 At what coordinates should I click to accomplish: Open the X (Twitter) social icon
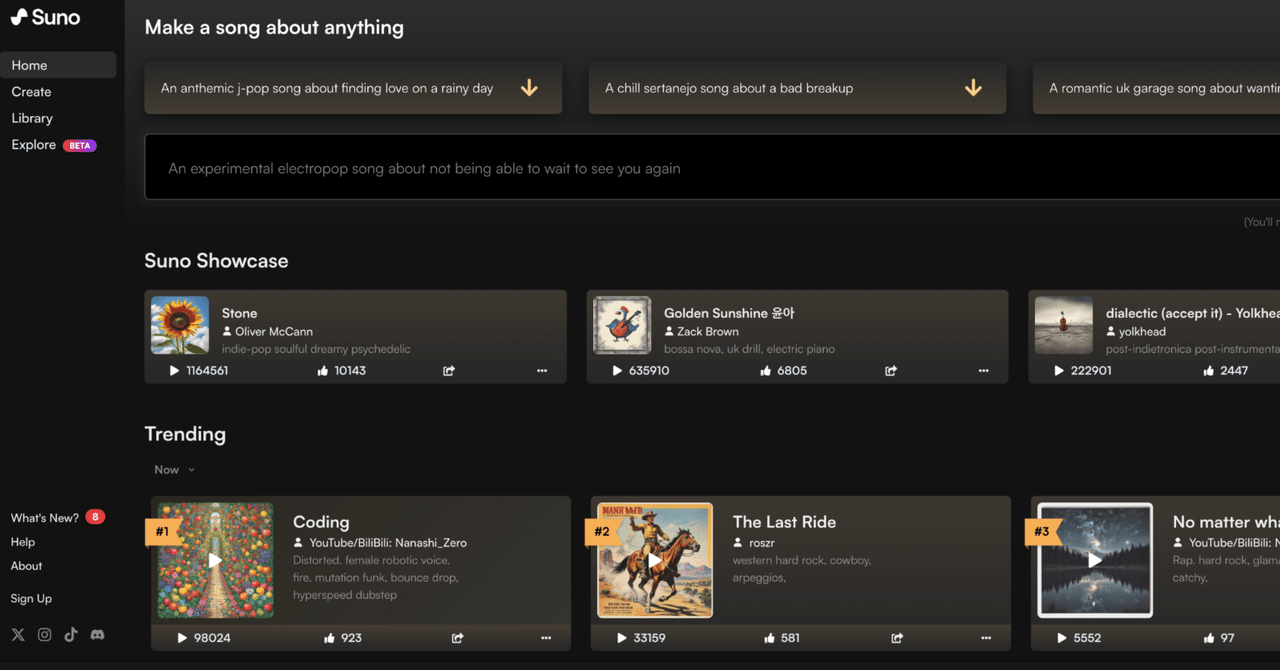tap(18, 635)
